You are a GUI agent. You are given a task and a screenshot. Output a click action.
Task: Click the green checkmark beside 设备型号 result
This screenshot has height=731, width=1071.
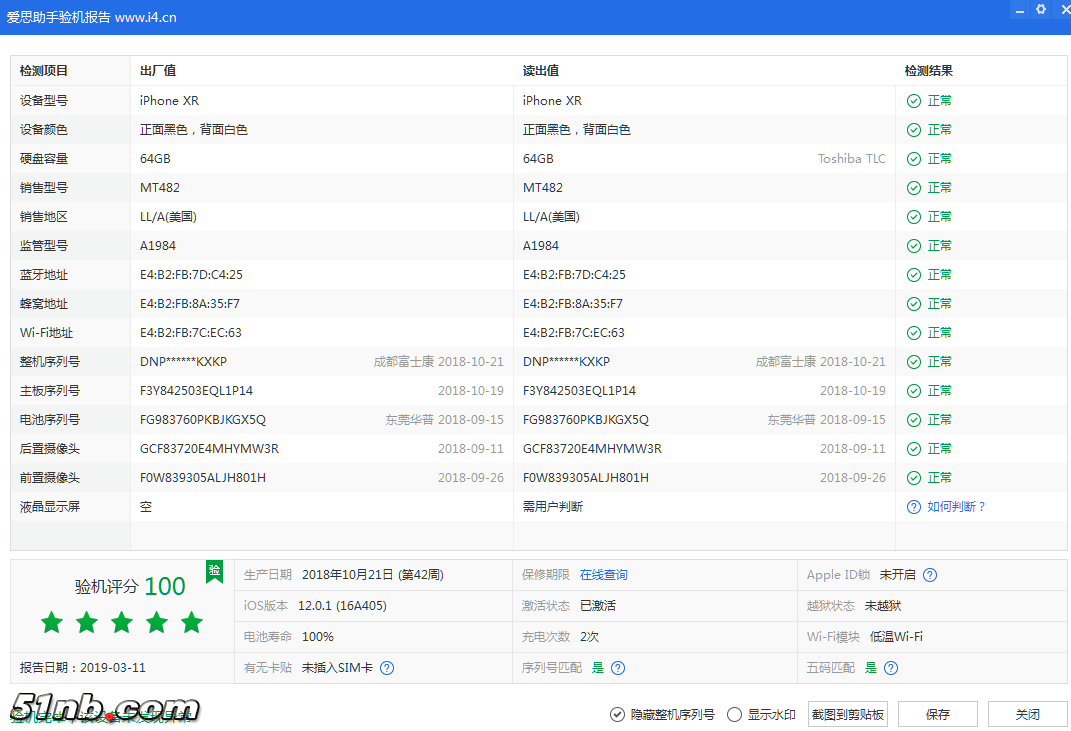click(913, 100)
